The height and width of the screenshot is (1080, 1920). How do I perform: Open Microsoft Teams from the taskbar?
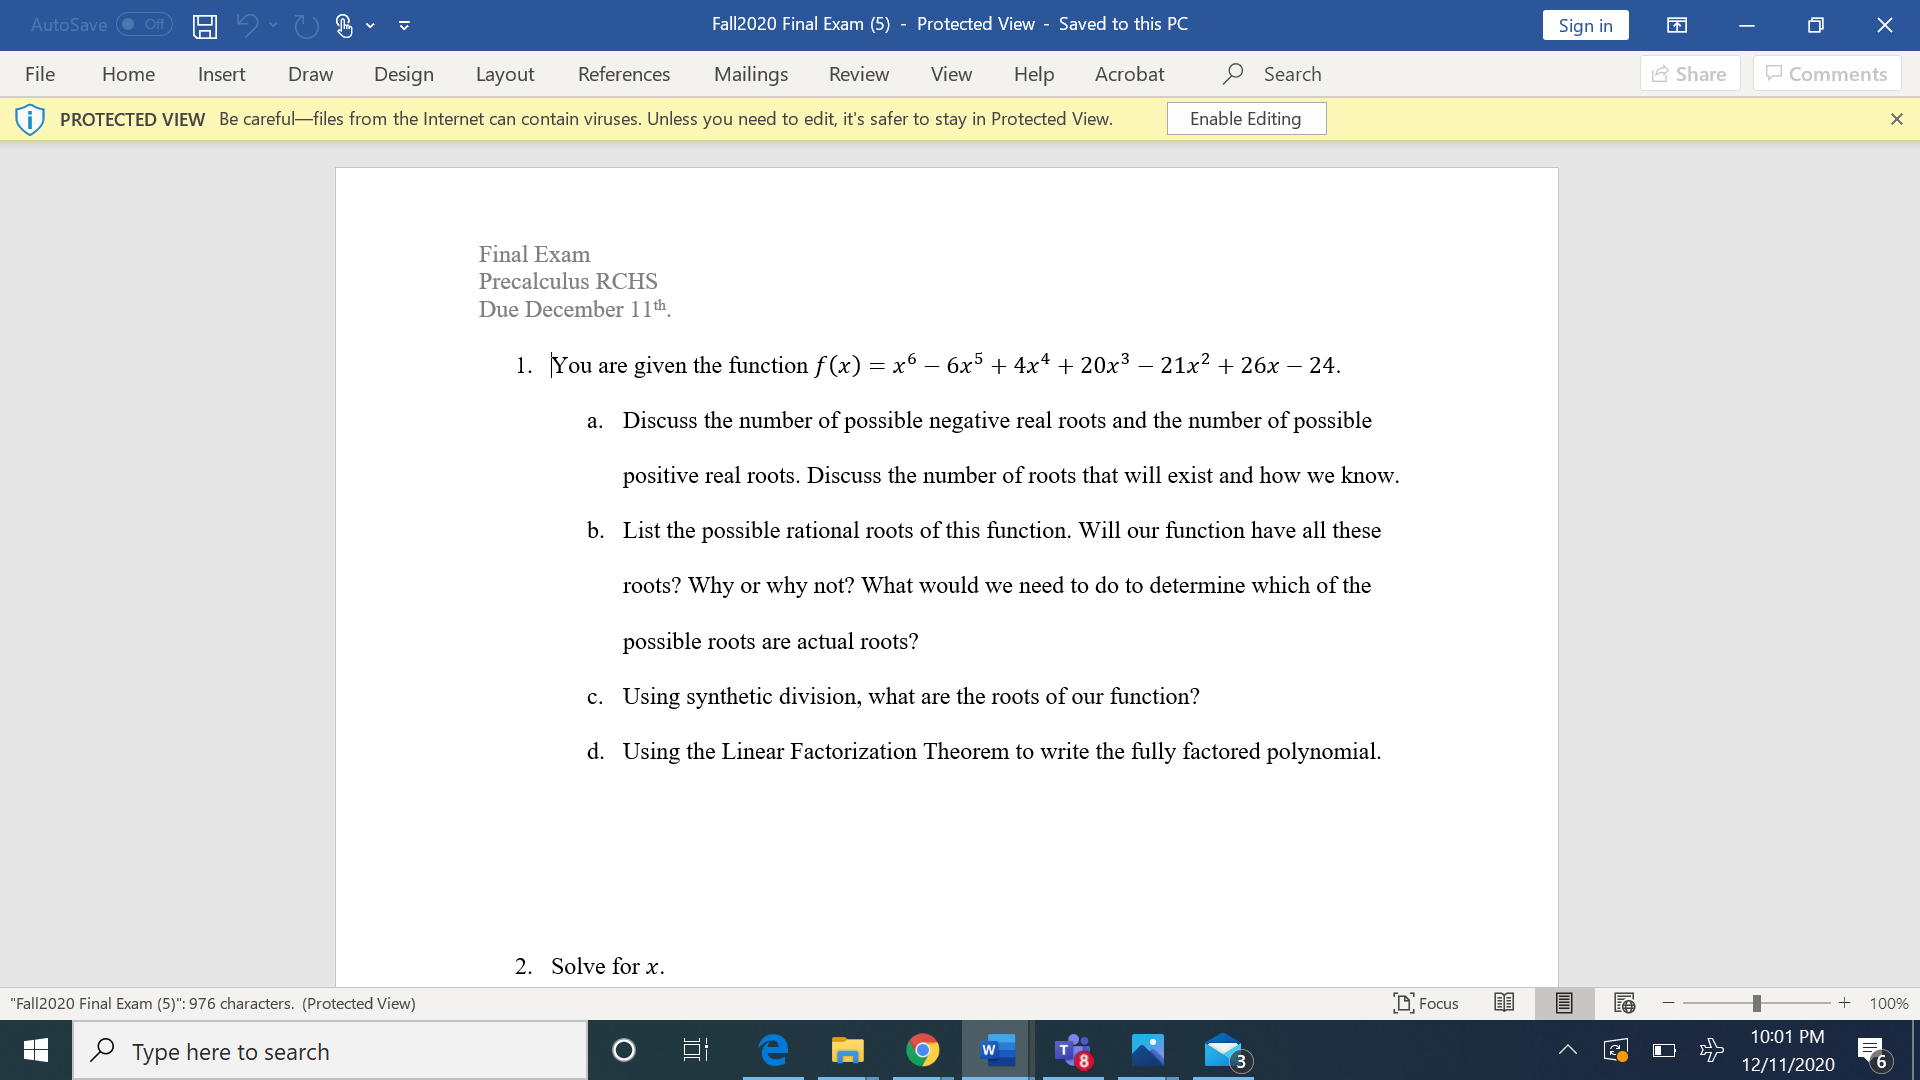(1071, 1050)
